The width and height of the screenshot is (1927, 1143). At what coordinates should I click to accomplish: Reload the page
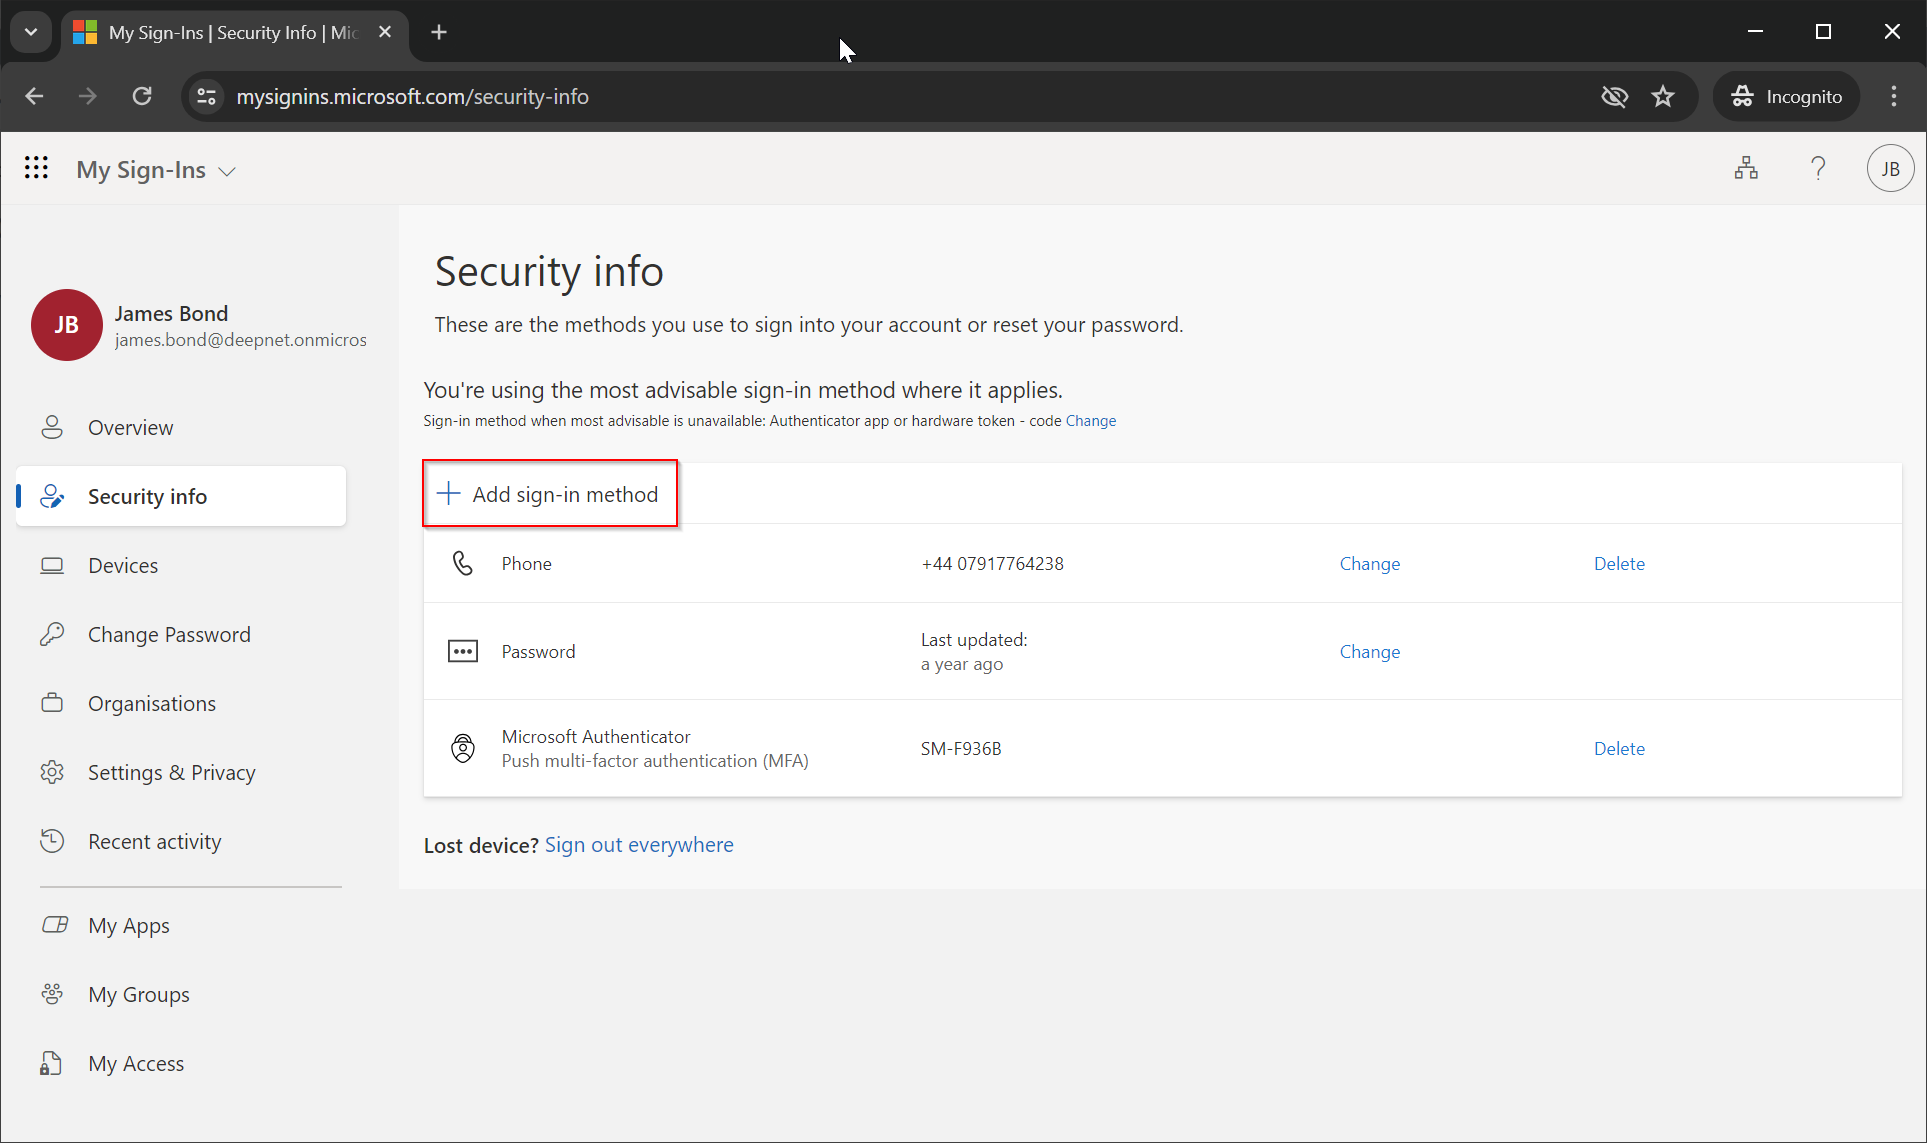coord(142,96)
